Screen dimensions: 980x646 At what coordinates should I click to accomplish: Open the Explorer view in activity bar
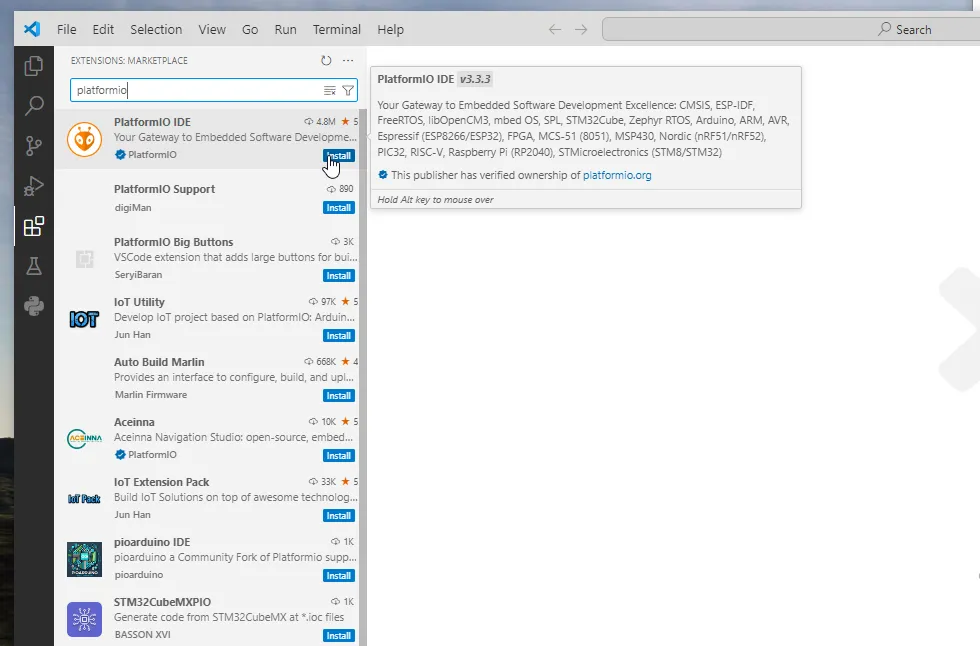(x=34, y=66)
